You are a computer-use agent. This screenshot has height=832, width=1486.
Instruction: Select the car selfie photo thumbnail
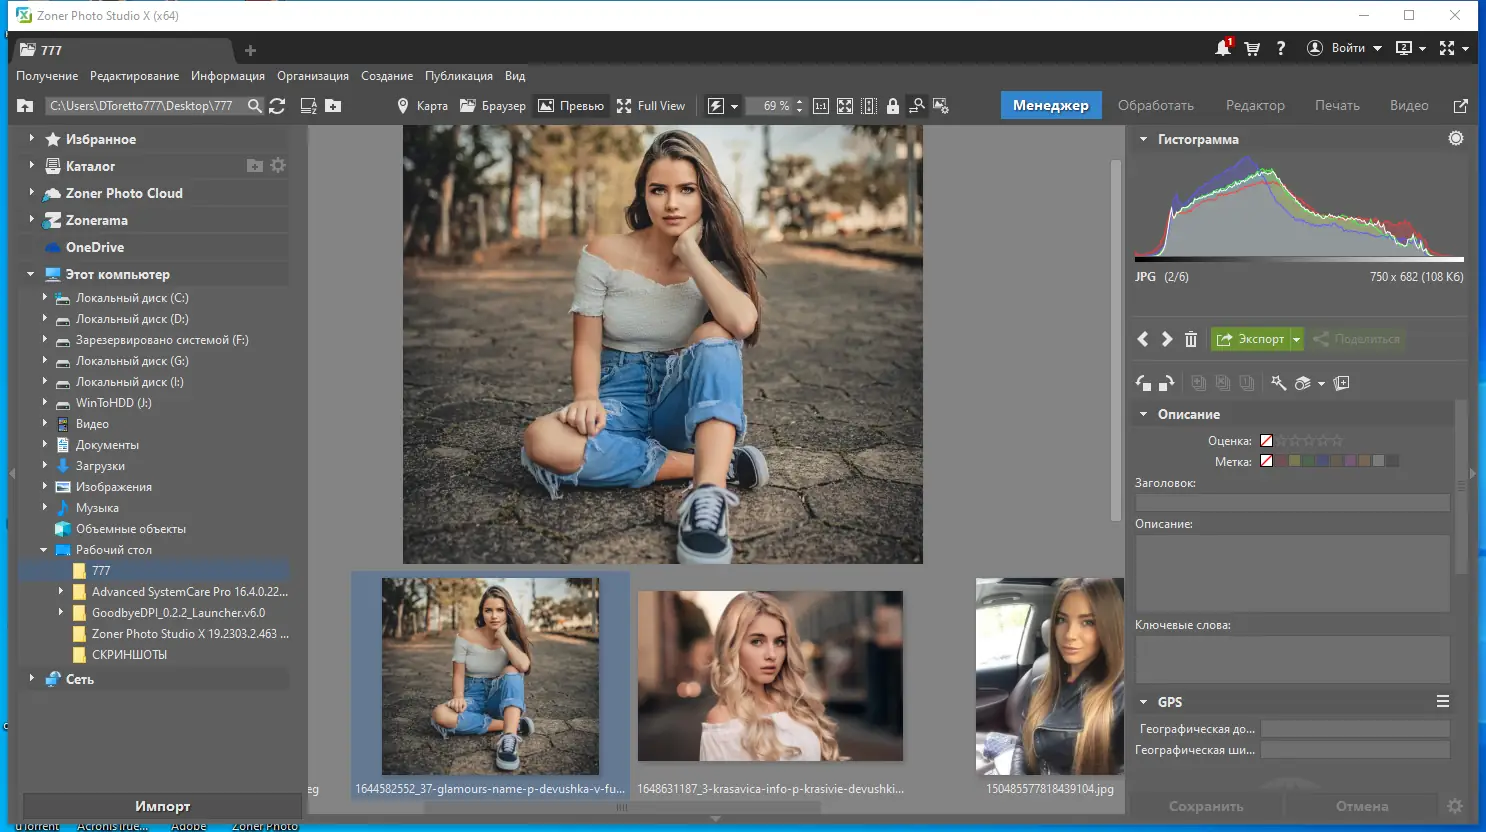(x=1049, y=677)
